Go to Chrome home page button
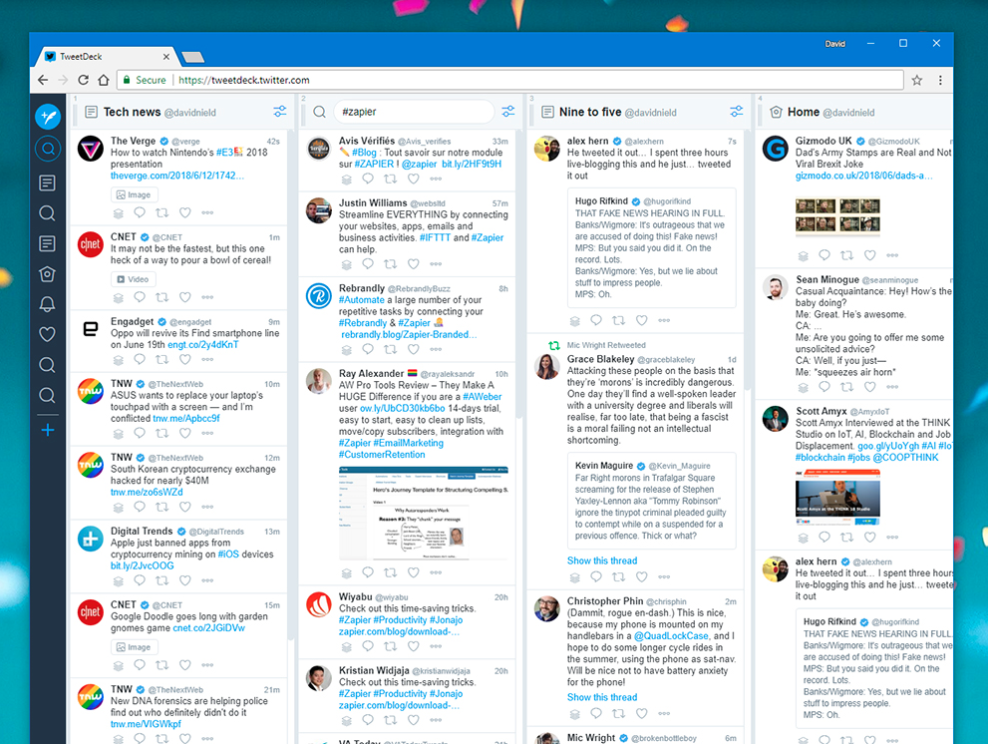 pyautogui.click(x=104, y=80)
